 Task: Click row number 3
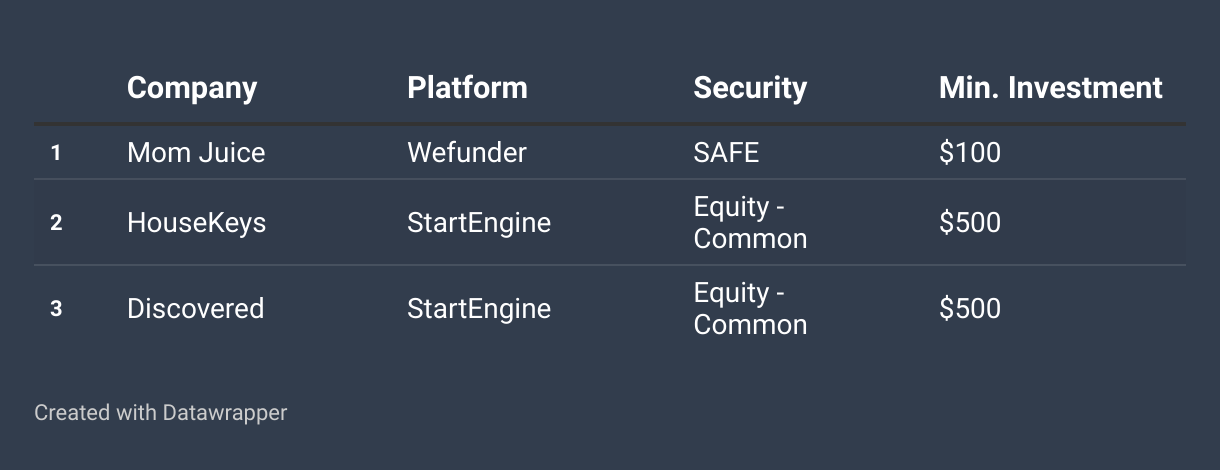56,309
